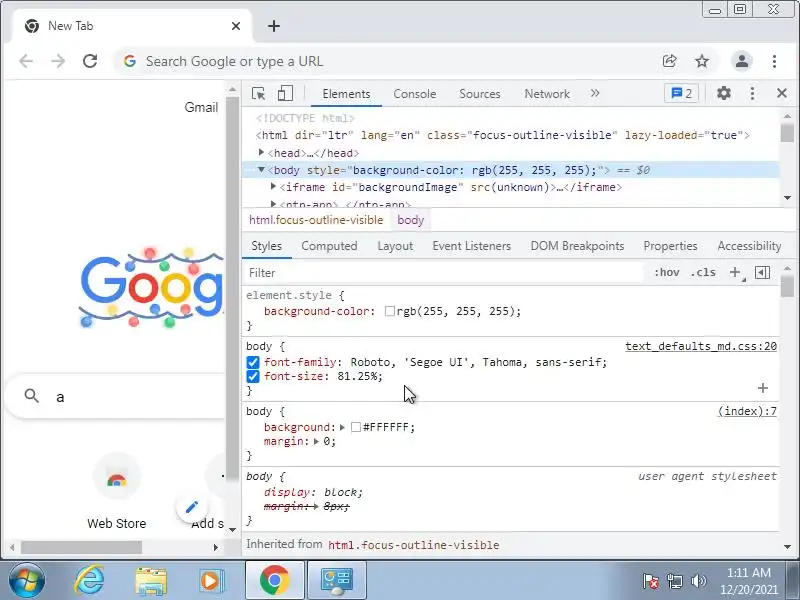
Task: Click the Gmail link
Action: tap(201, 107)
